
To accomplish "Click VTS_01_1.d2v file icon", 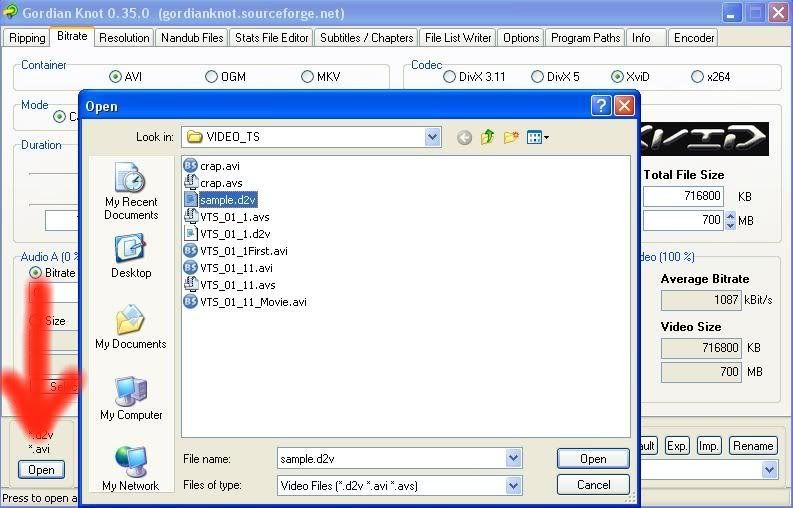I will 190,234.
